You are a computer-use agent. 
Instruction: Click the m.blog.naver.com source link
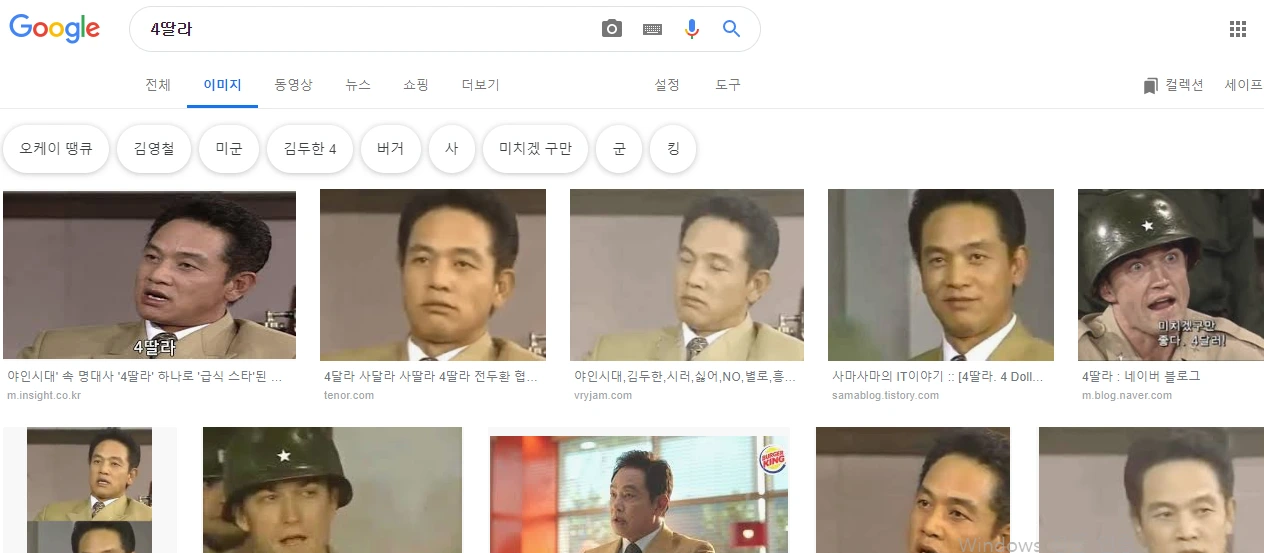[1127, 395]
